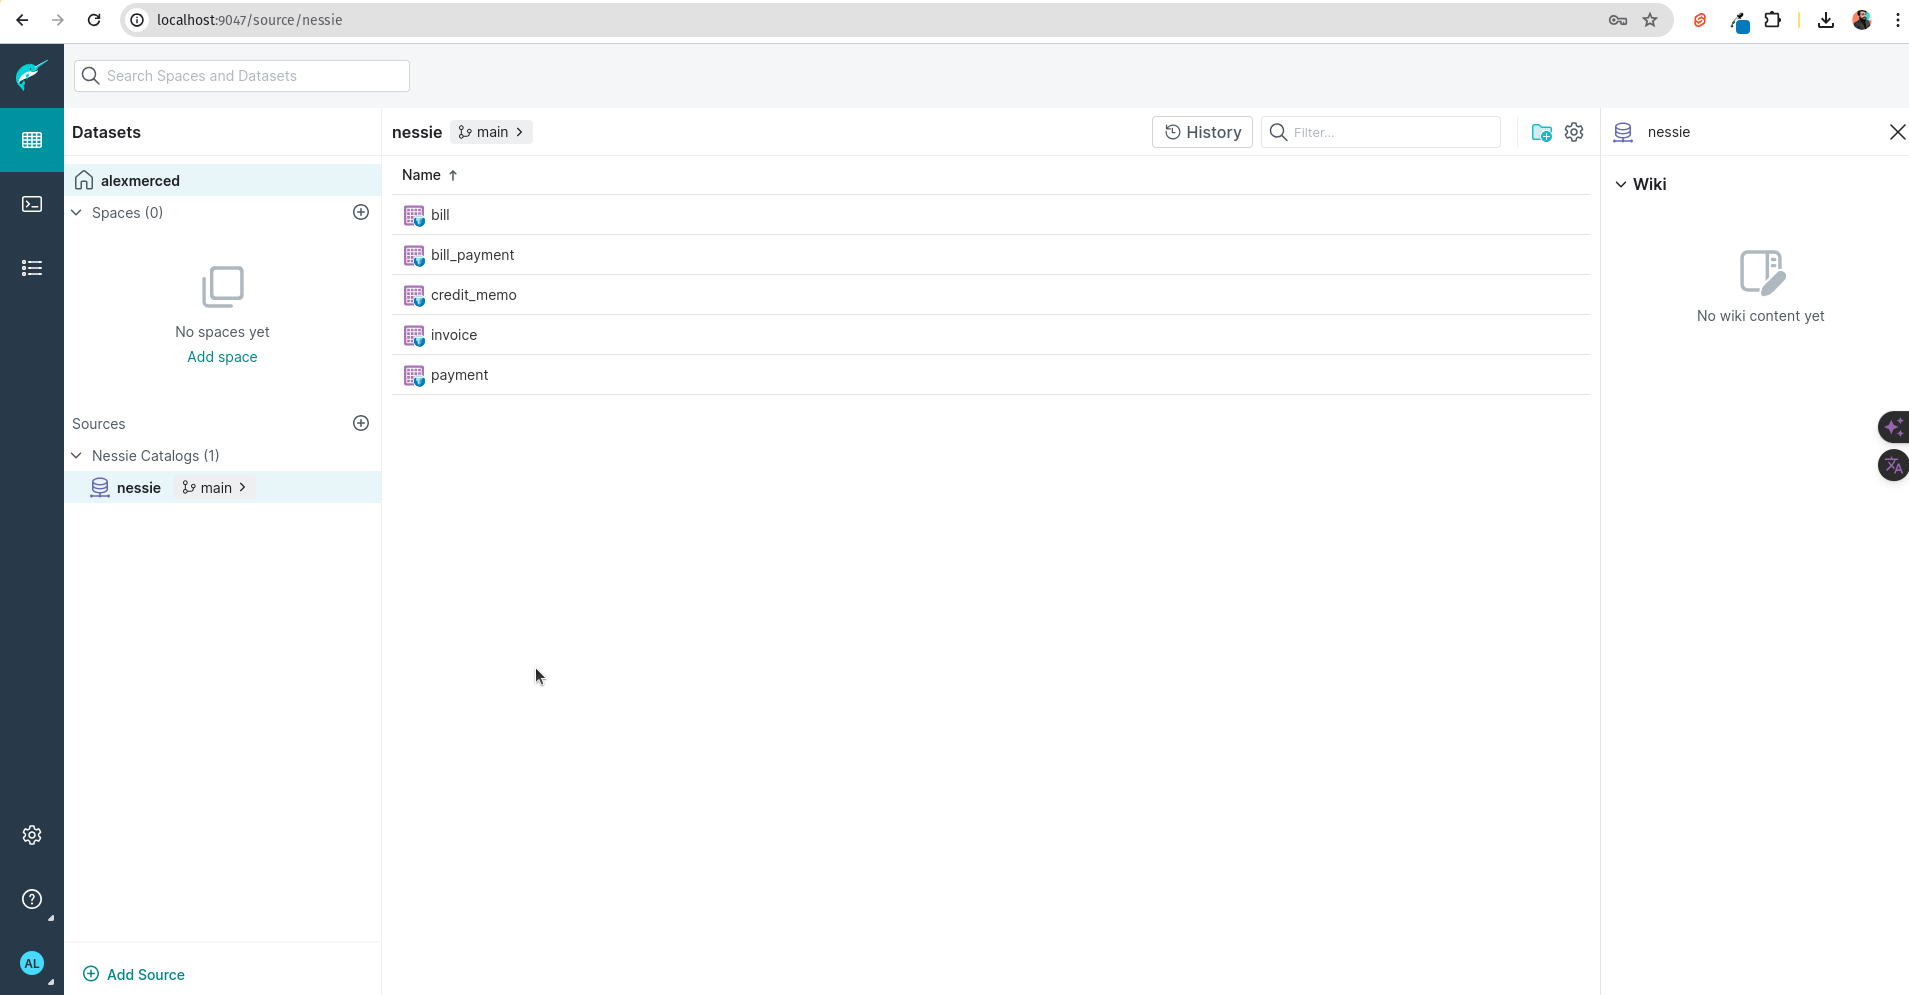Select the alexmerced home space
The width and height of the screenshot is (1909, 995).
[x=140, y=180]
